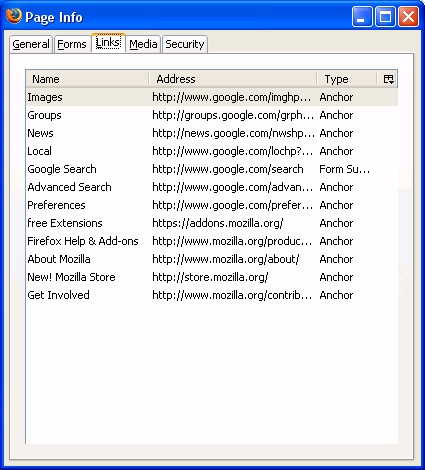The width and height of the screenshot is (425, 470).
Task: Click the google.com/lochp address cell
Action: pyautogui.click(x=233, y=151)
